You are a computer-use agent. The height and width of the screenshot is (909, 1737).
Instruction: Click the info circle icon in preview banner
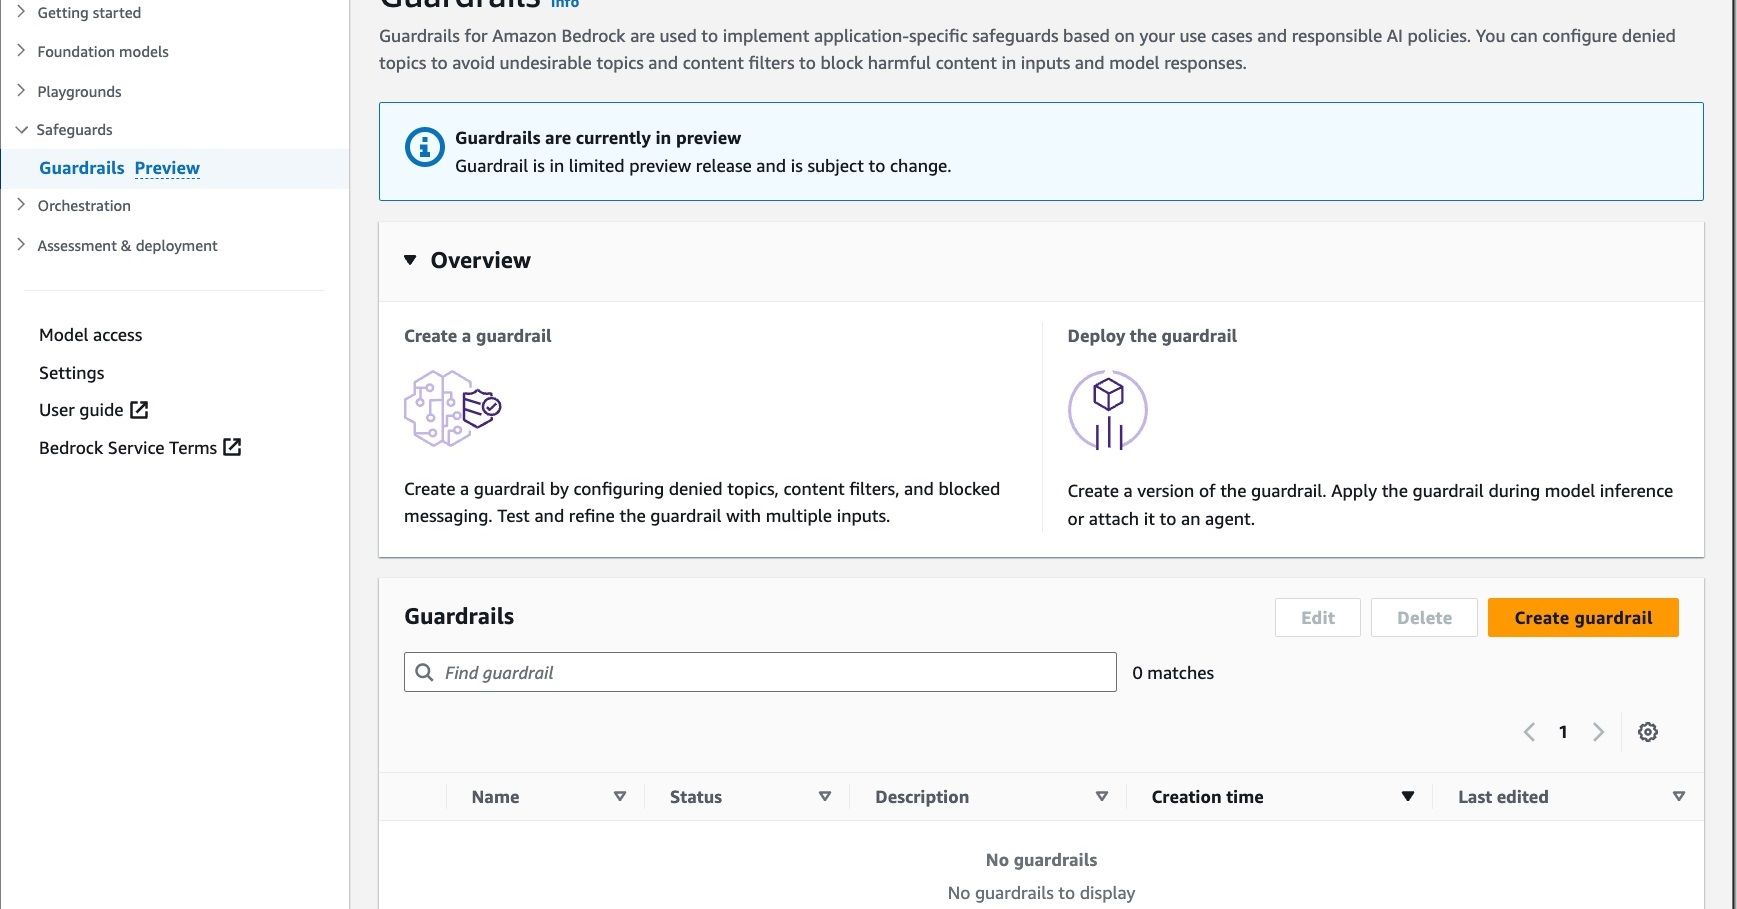pos(424,148)
